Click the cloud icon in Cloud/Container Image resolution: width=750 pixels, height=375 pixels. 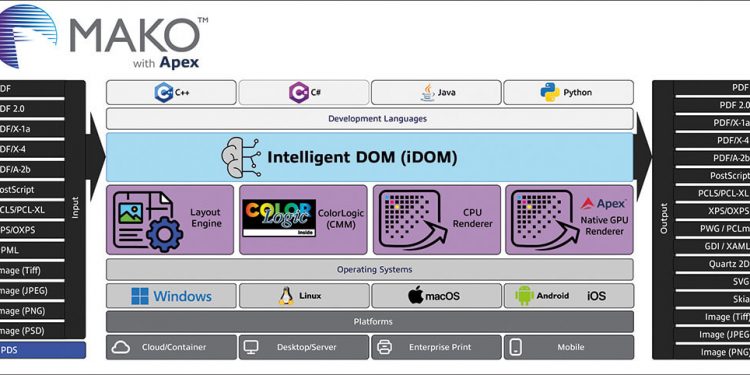click(121, 348)
